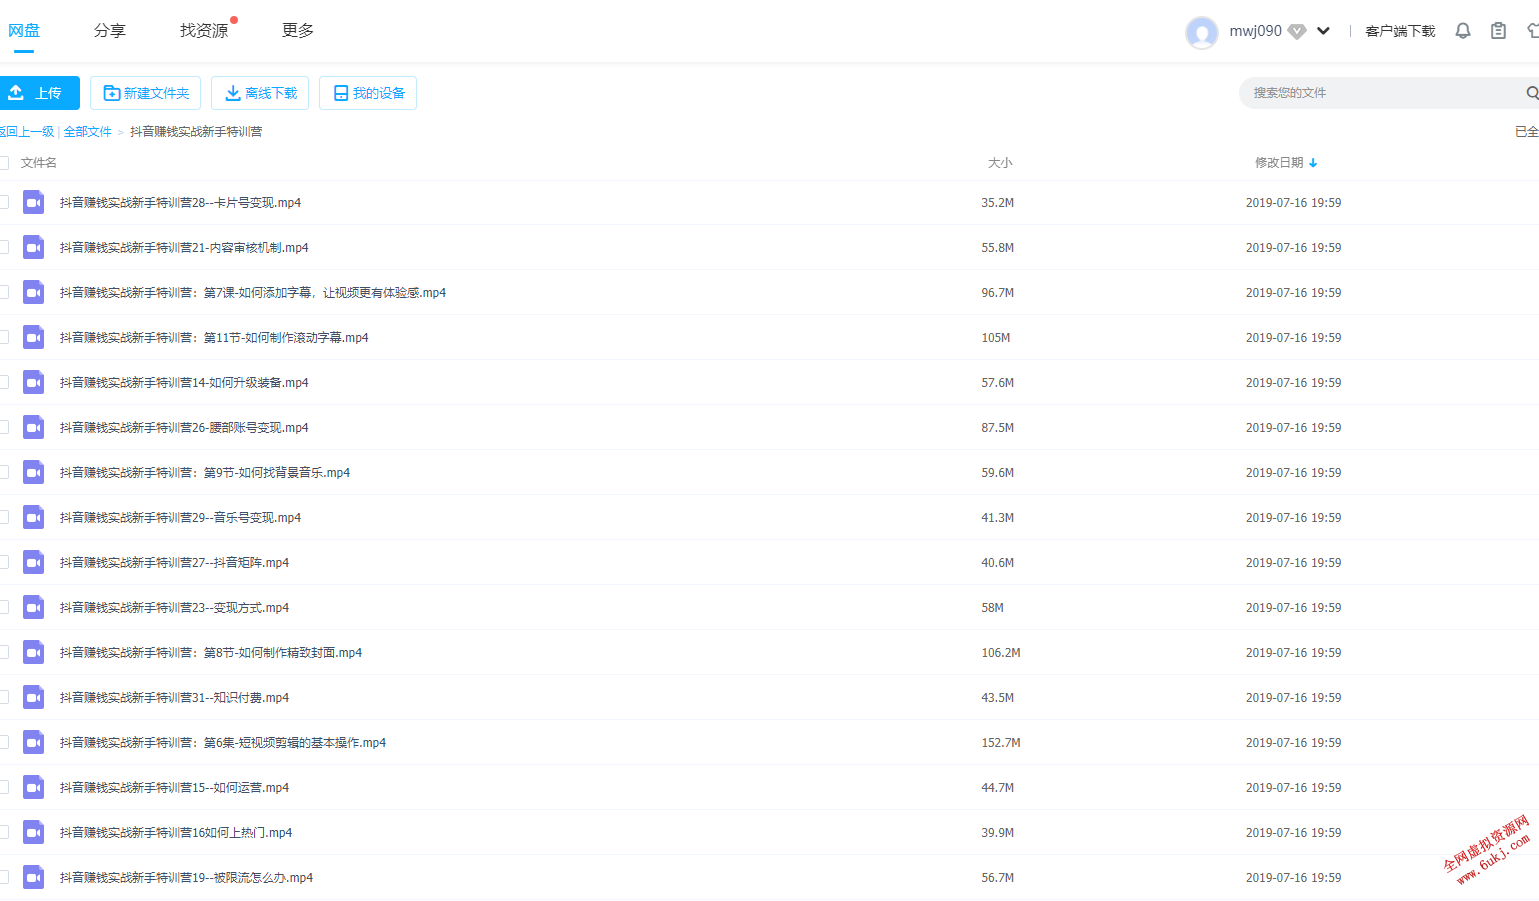Click video icon for 训营23--变现方式.mp4
1539x901 pixels.
[x=34, y=607]
